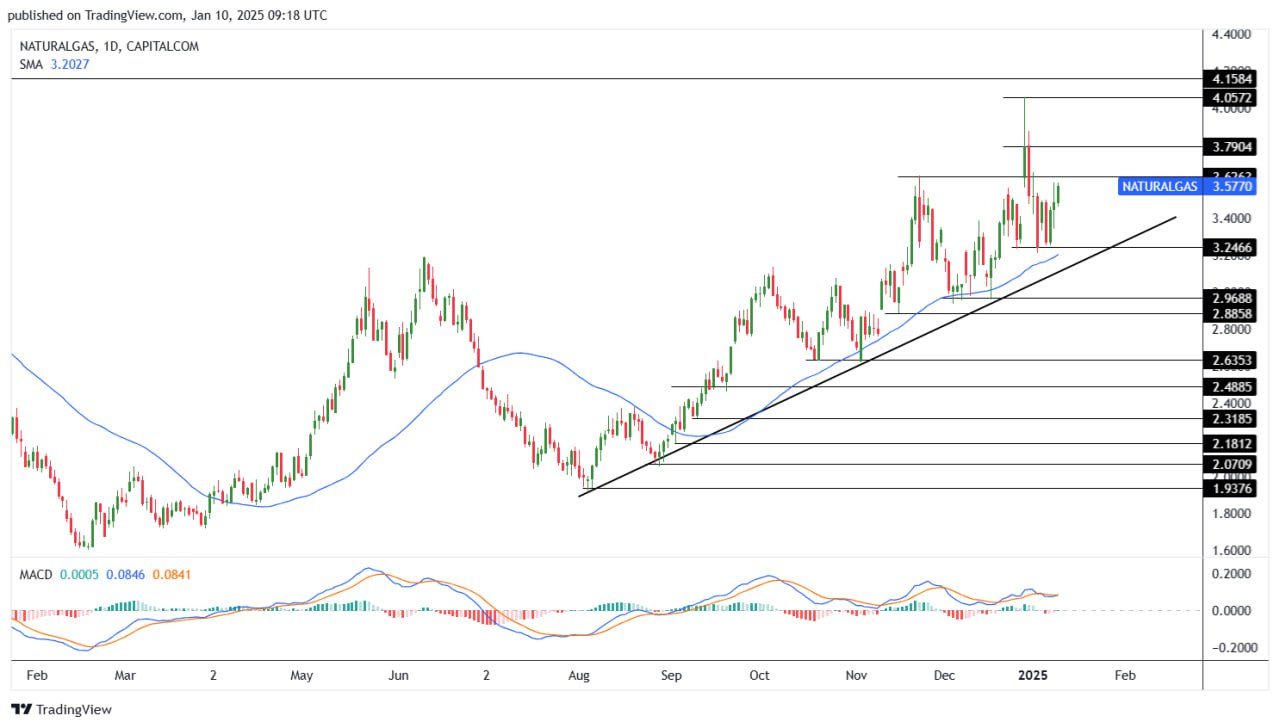Click the 2.4885 price level label
Image resolution: width=1280 pixels, height=728 pixels.
tap(1231, 387)
